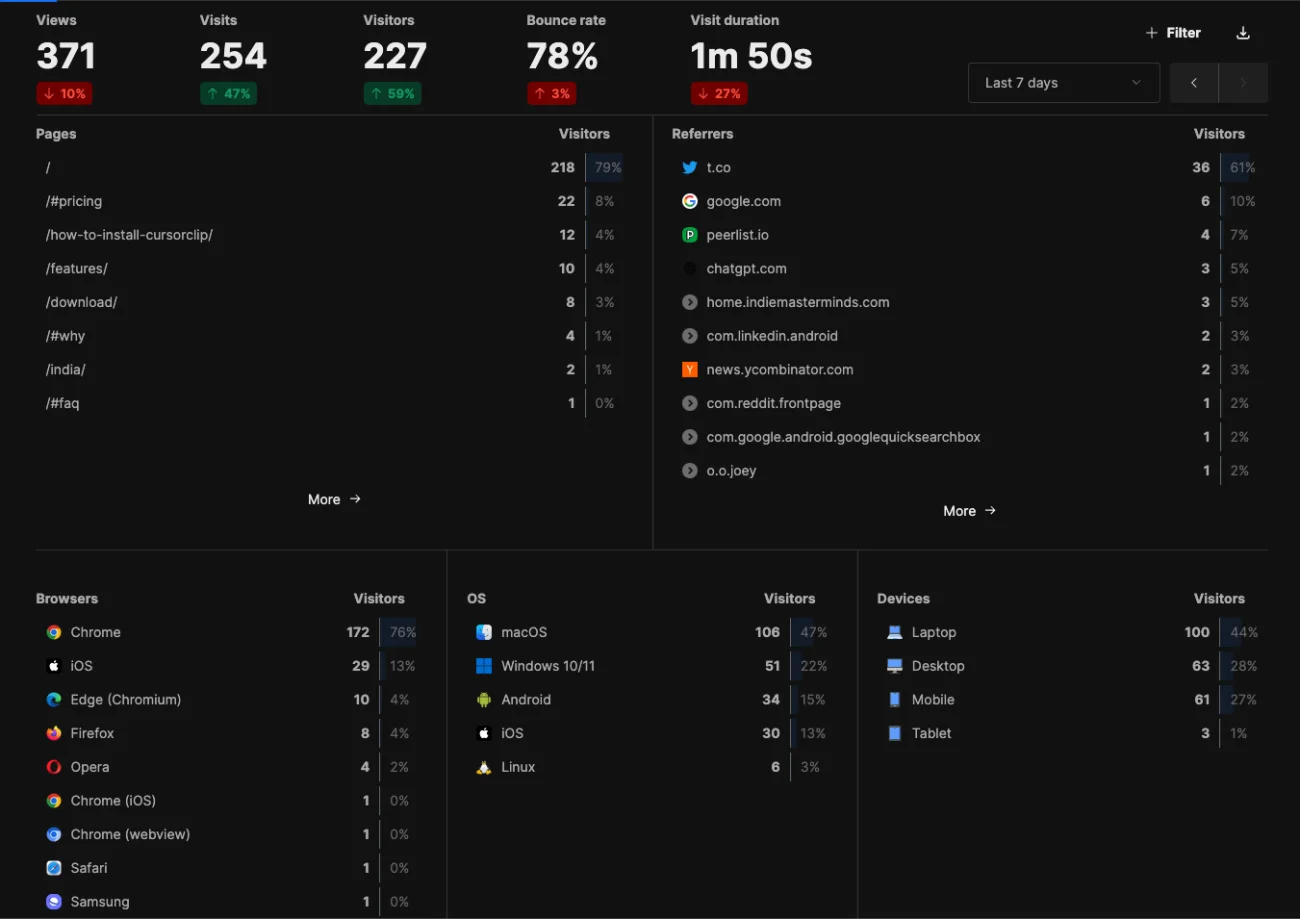Viewport: 1300px width, 919px height.
Task: Click the Devices panel heading
Action: click(903, 599)
